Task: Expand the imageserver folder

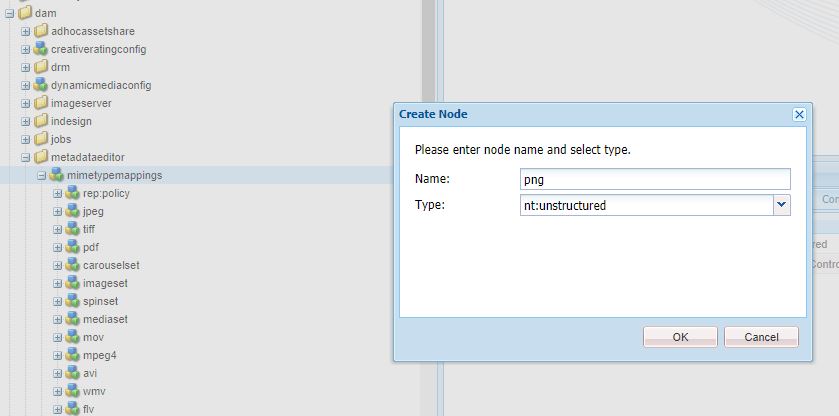Action: tap(26, 103)
